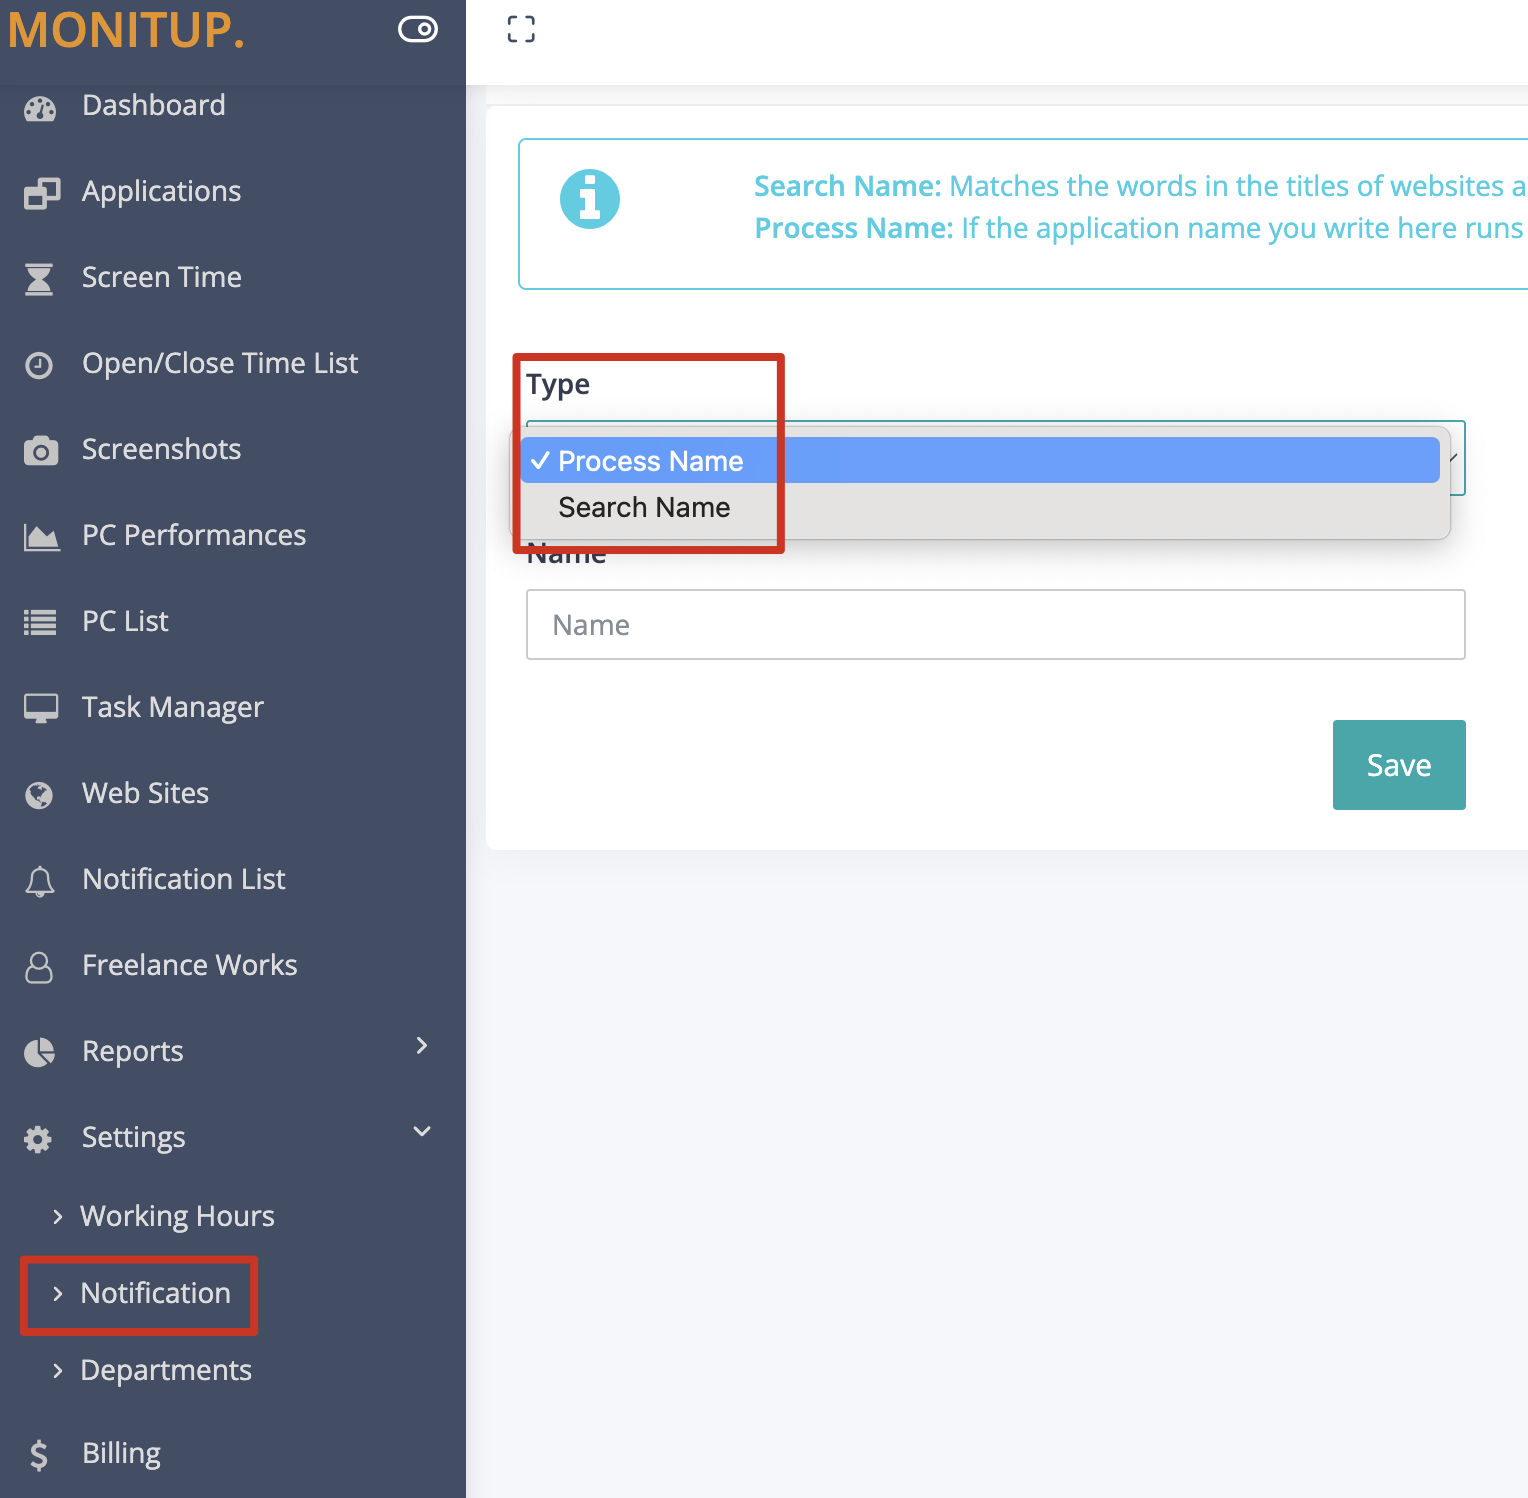
Task: Click the Web Sites globe icon
Action: pyautogui.click(x=39, y=795)
